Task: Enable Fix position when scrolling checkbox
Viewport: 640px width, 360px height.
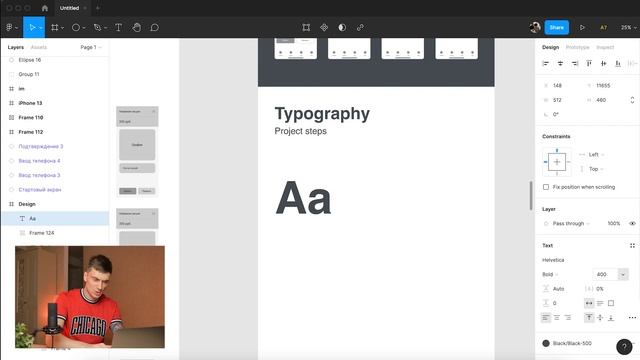Action: click(546, 187)
